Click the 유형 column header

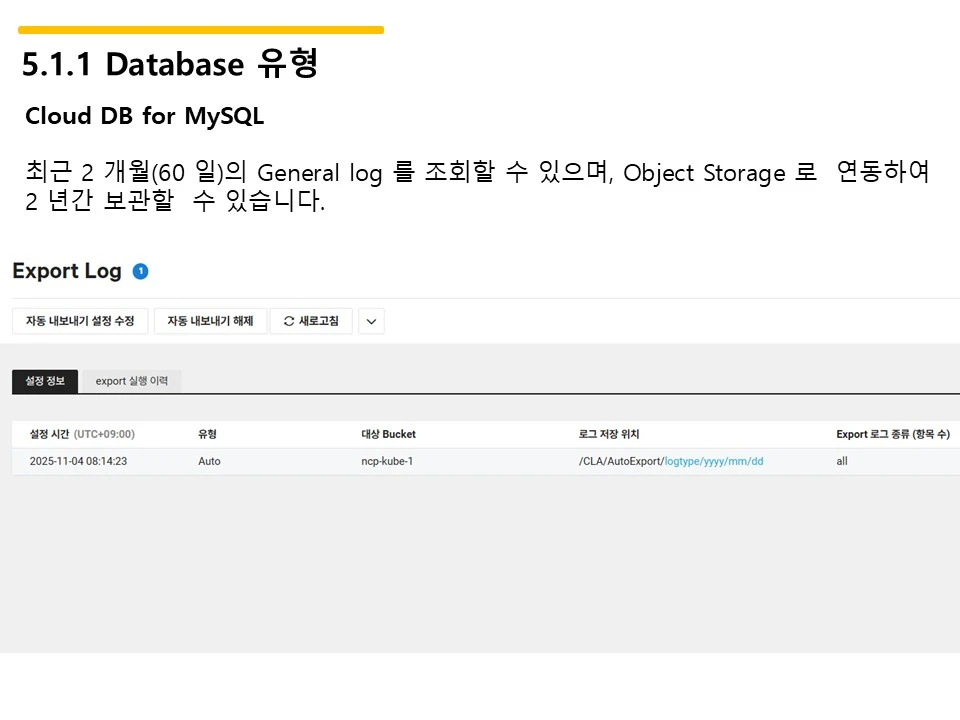[206, 433]
